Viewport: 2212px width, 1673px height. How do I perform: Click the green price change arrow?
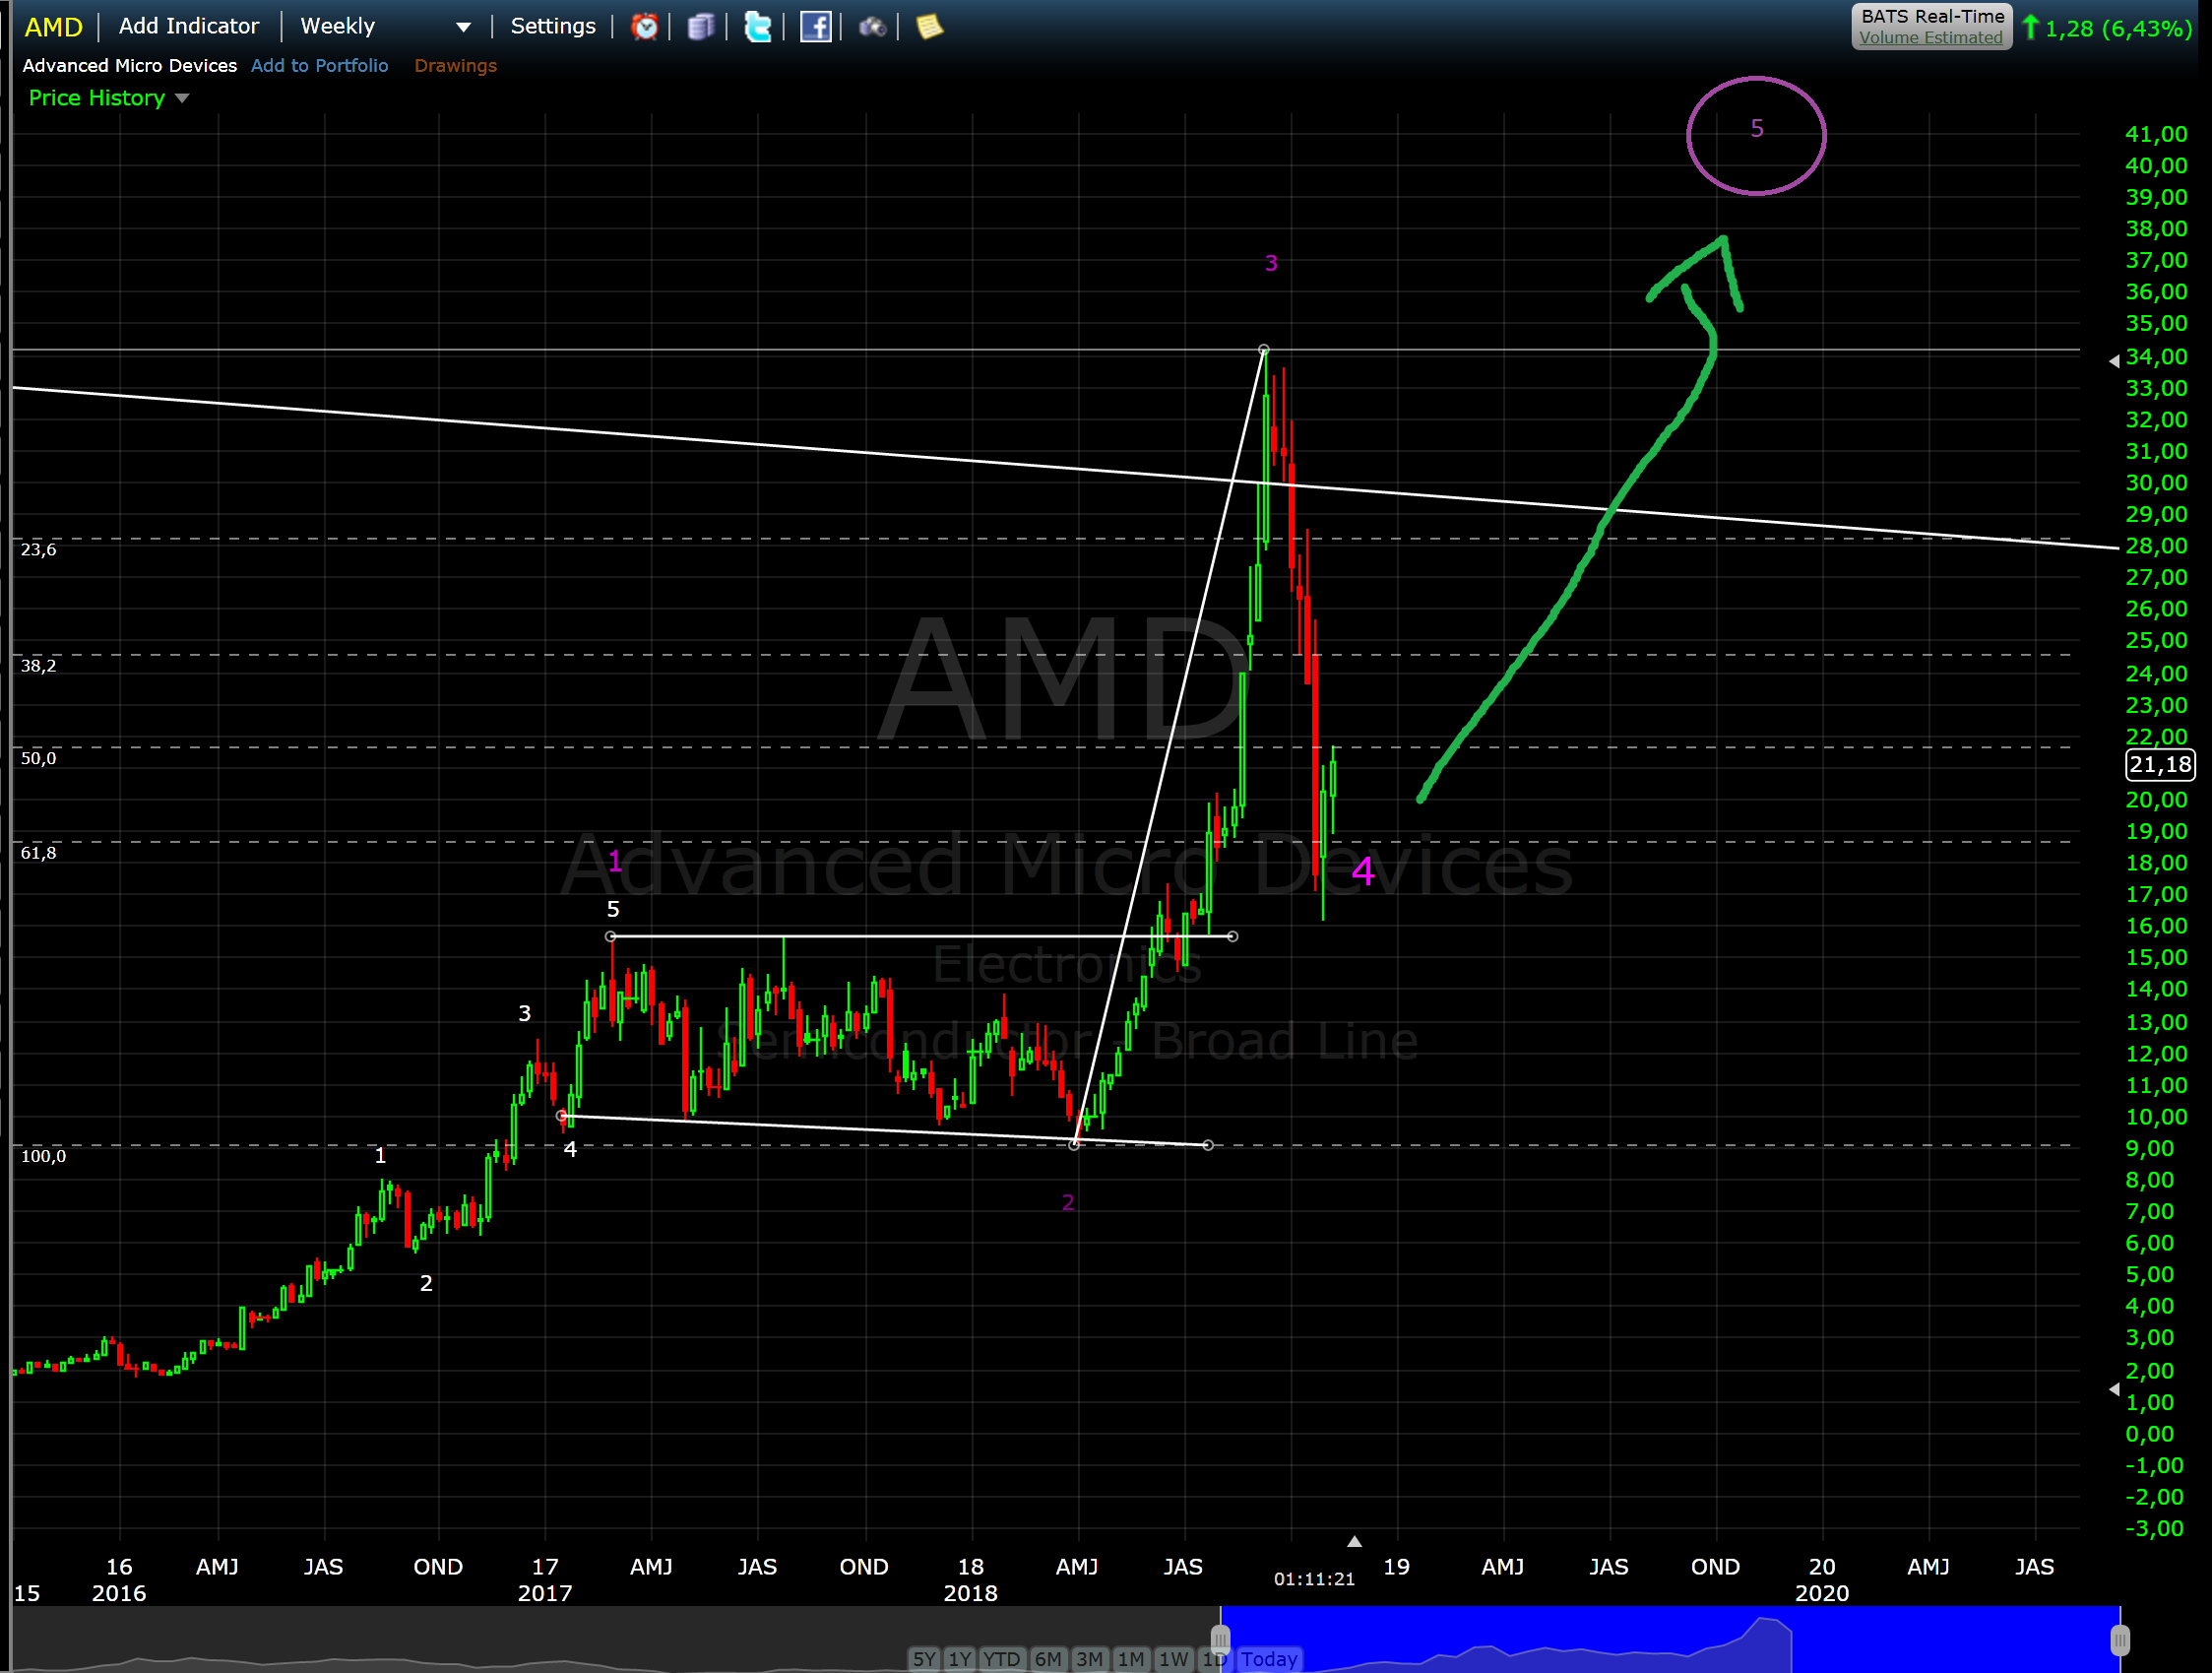coord(2030,27)
